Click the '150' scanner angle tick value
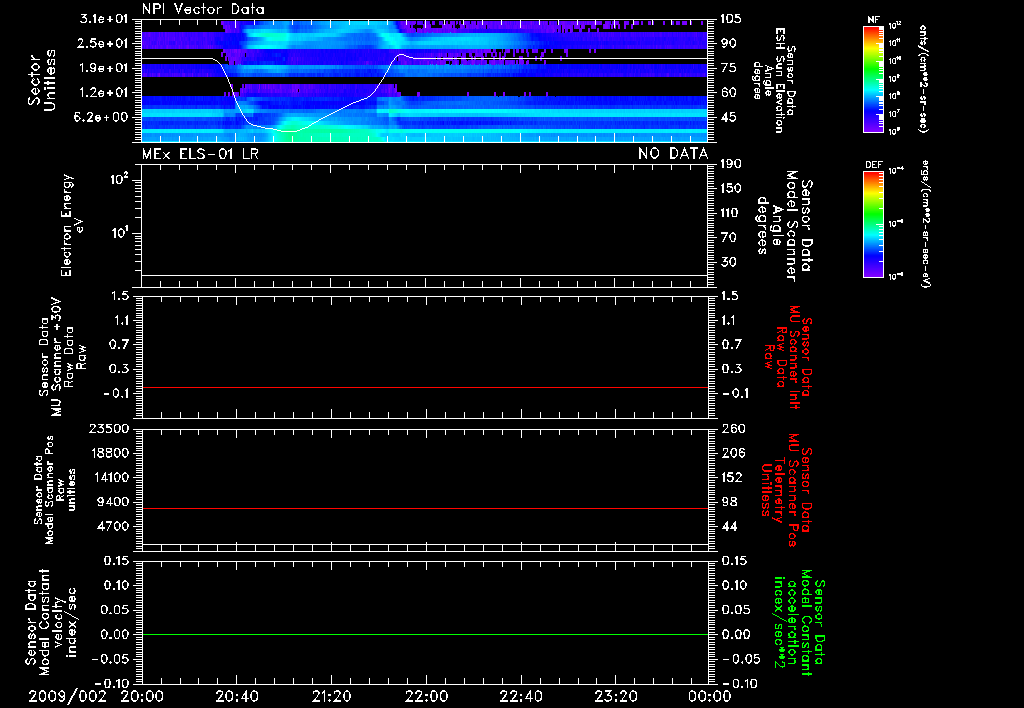This screenshot has height=708, width=1024. (x=731, y=189)
